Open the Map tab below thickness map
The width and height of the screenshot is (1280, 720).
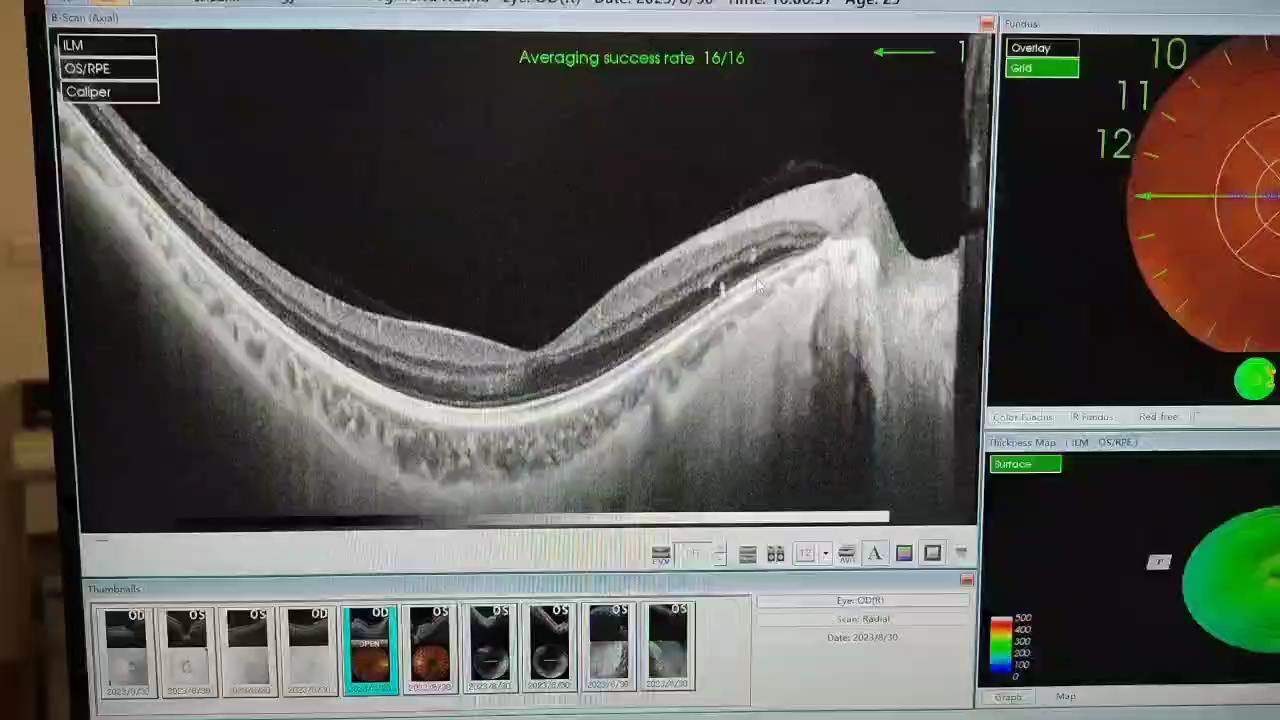tap(1066, 697)
